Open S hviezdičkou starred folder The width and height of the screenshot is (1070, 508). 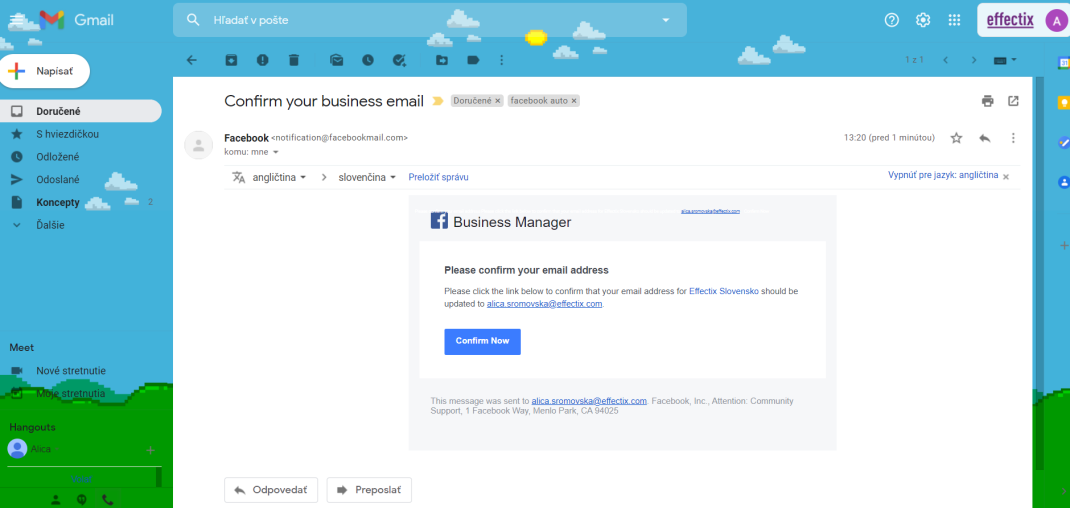pos(81,134)
